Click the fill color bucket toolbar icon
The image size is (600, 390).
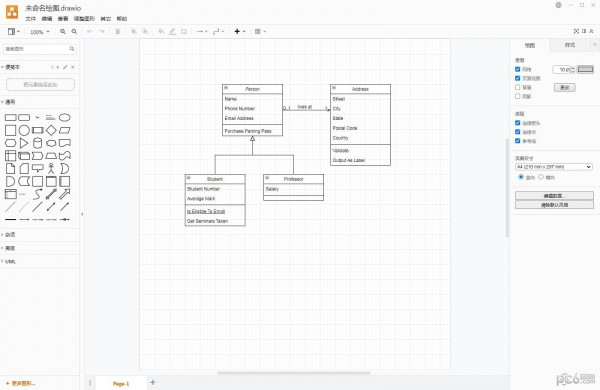click(x=161, y=32)
